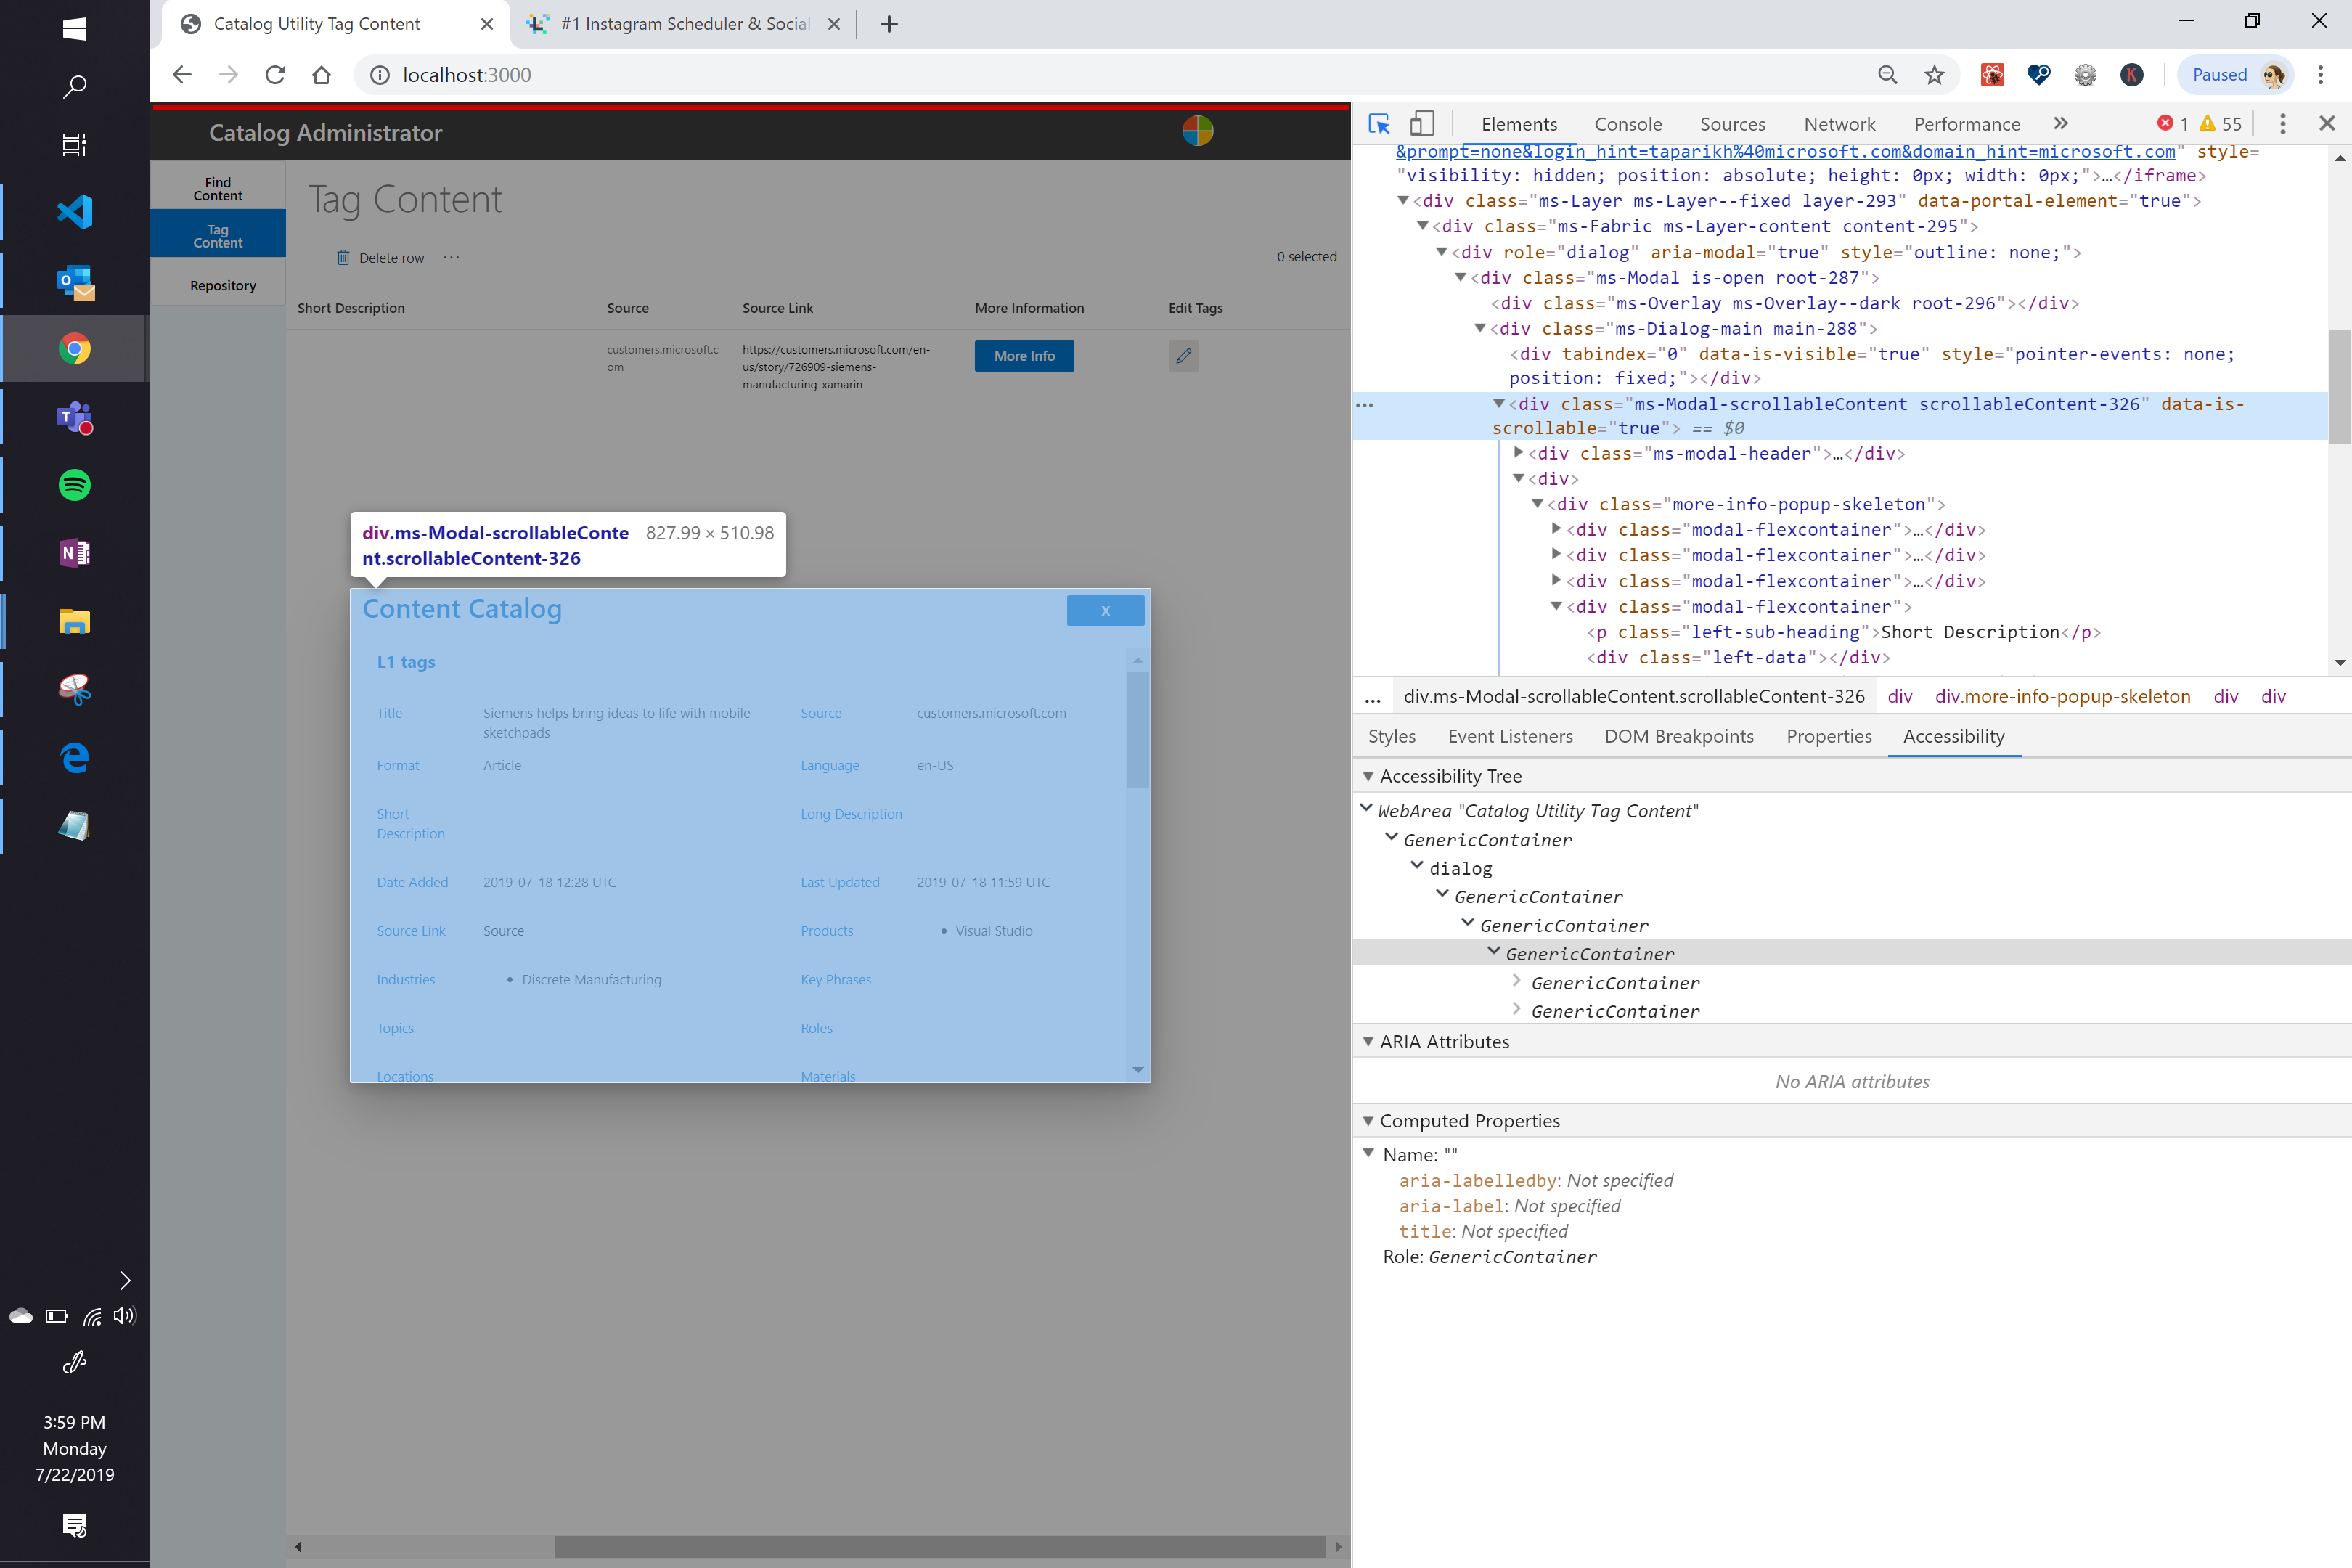Select div.more-info-popup-skeleton in the breadcrumb
The width and height of the screenshot is (2352, 1568).
coord(2062,696)
